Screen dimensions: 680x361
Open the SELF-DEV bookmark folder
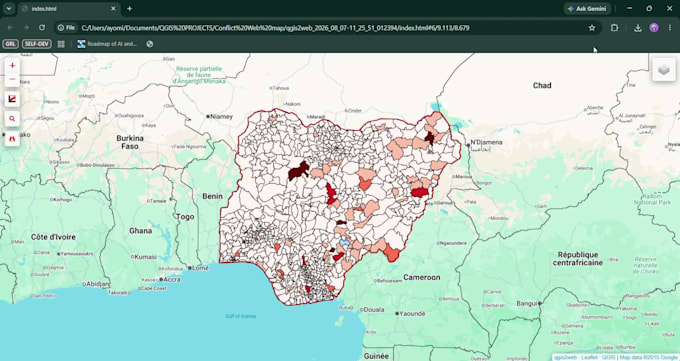pyautogui.click(x=37, y=44)
